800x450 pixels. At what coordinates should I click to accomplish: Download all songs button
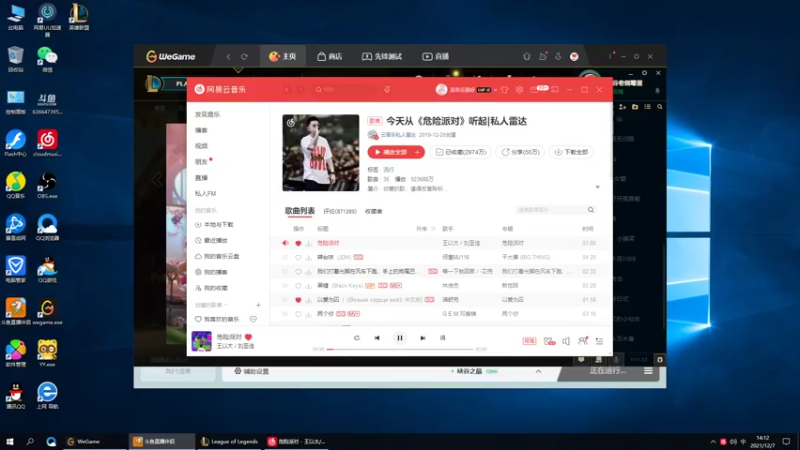[571, 152]
